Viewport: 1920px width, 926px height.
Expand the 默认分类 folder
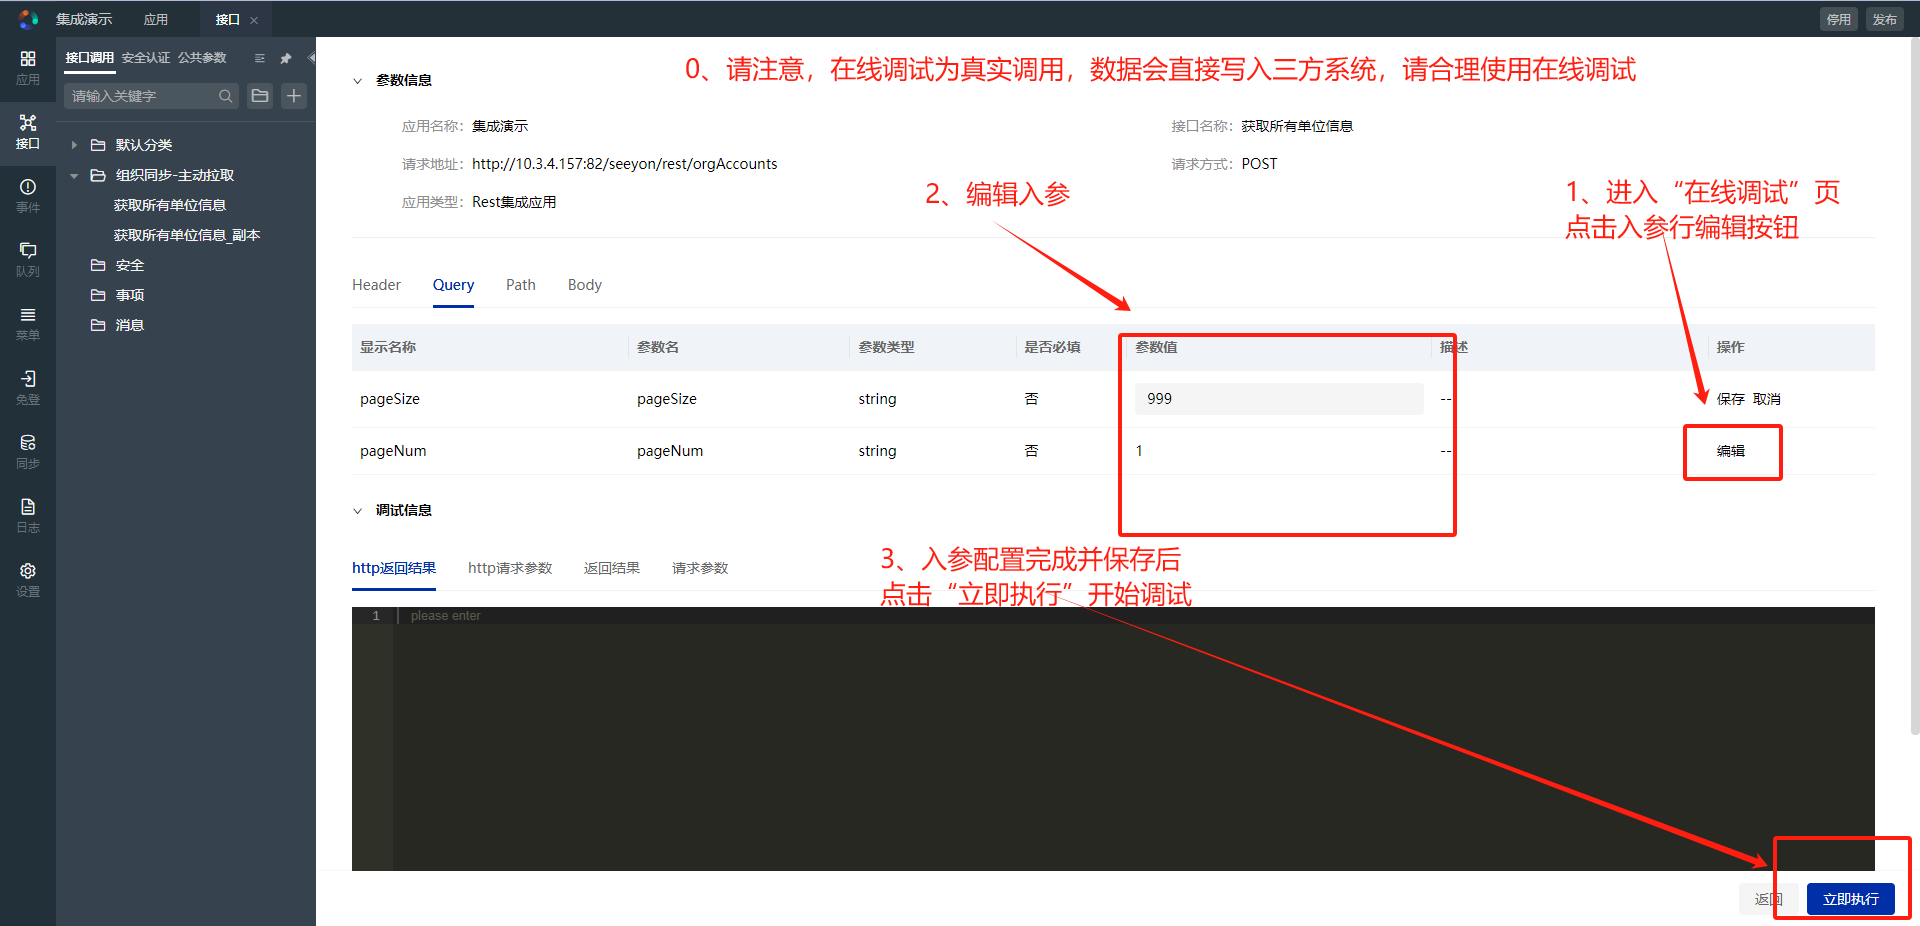[x=74, y=145]
